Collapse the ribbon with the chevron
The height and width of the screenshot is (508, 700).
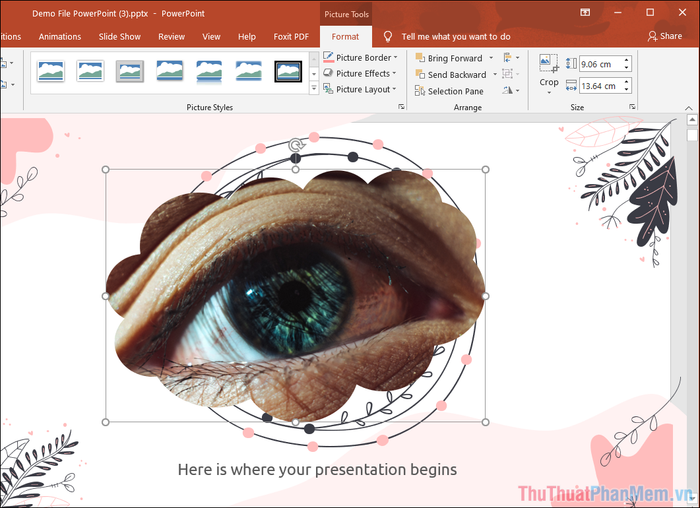pyautogui.click(x=689, y=108)
